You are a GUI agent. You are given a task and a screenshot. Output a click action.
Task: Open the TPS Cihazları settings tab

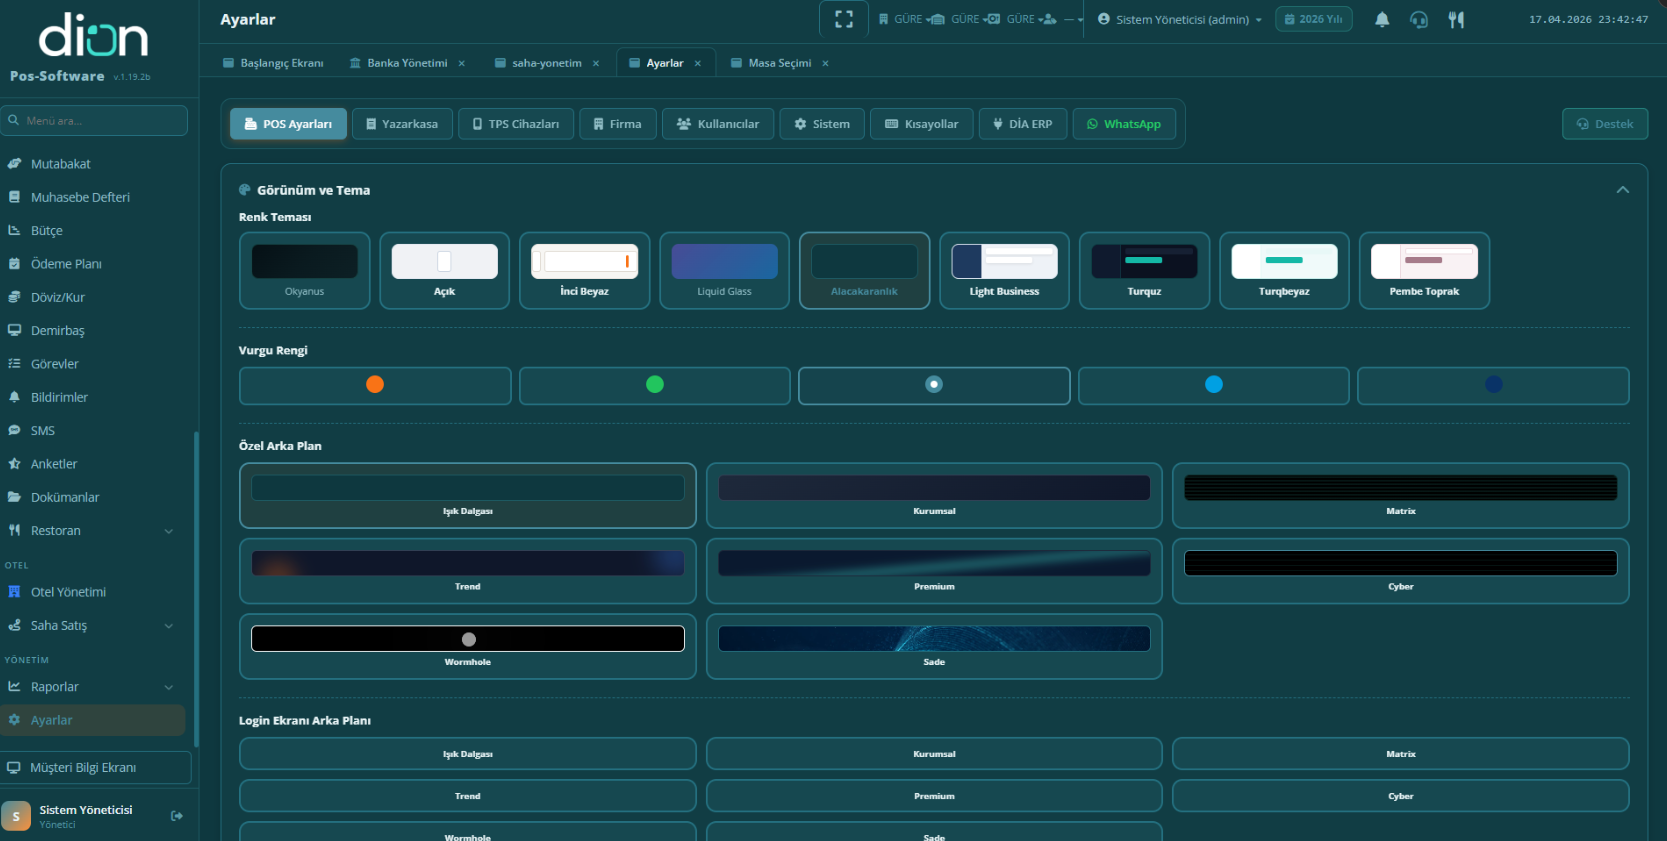point(516,124)
